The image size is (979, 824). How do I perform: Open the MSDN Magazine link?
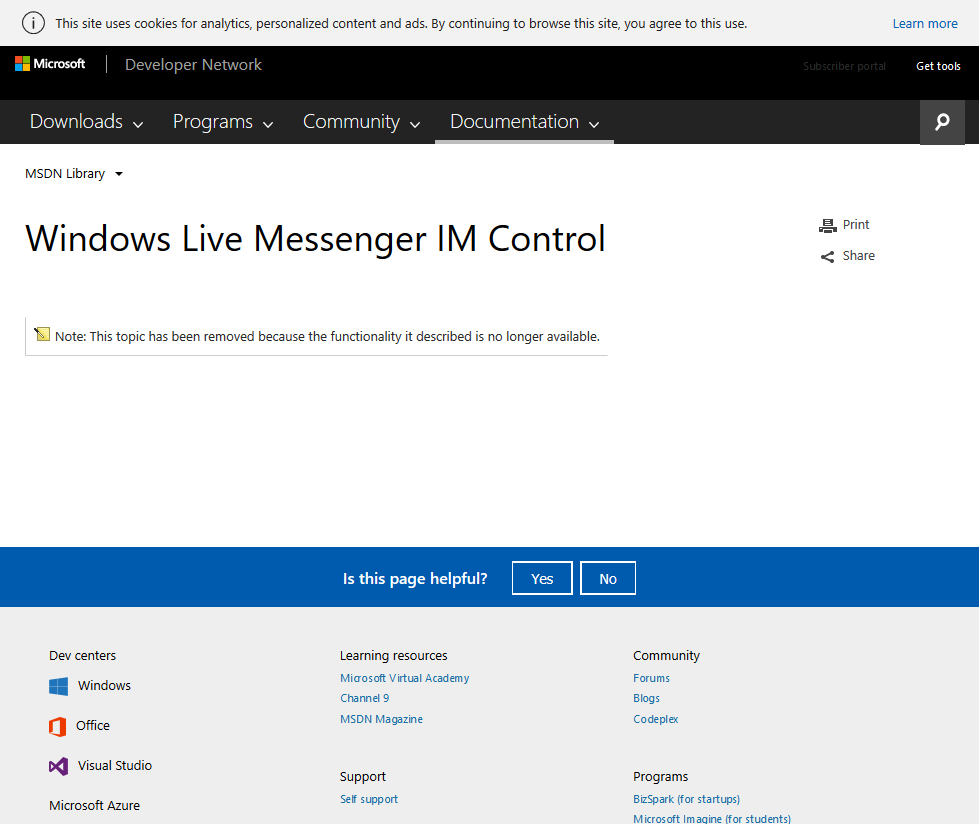point(381,719)
